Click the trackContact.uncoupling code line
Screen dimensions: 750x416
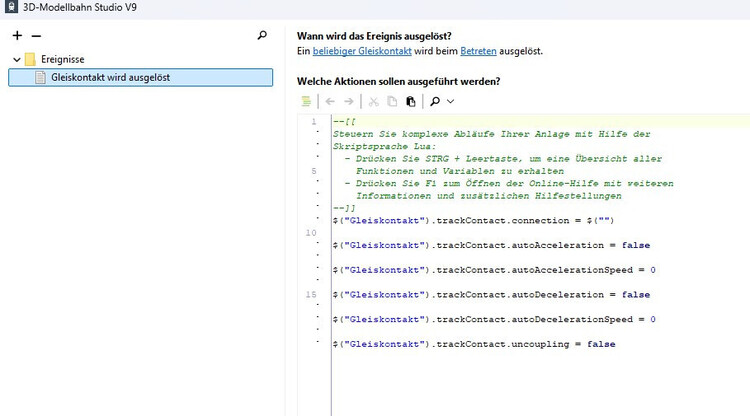(473, 344)
